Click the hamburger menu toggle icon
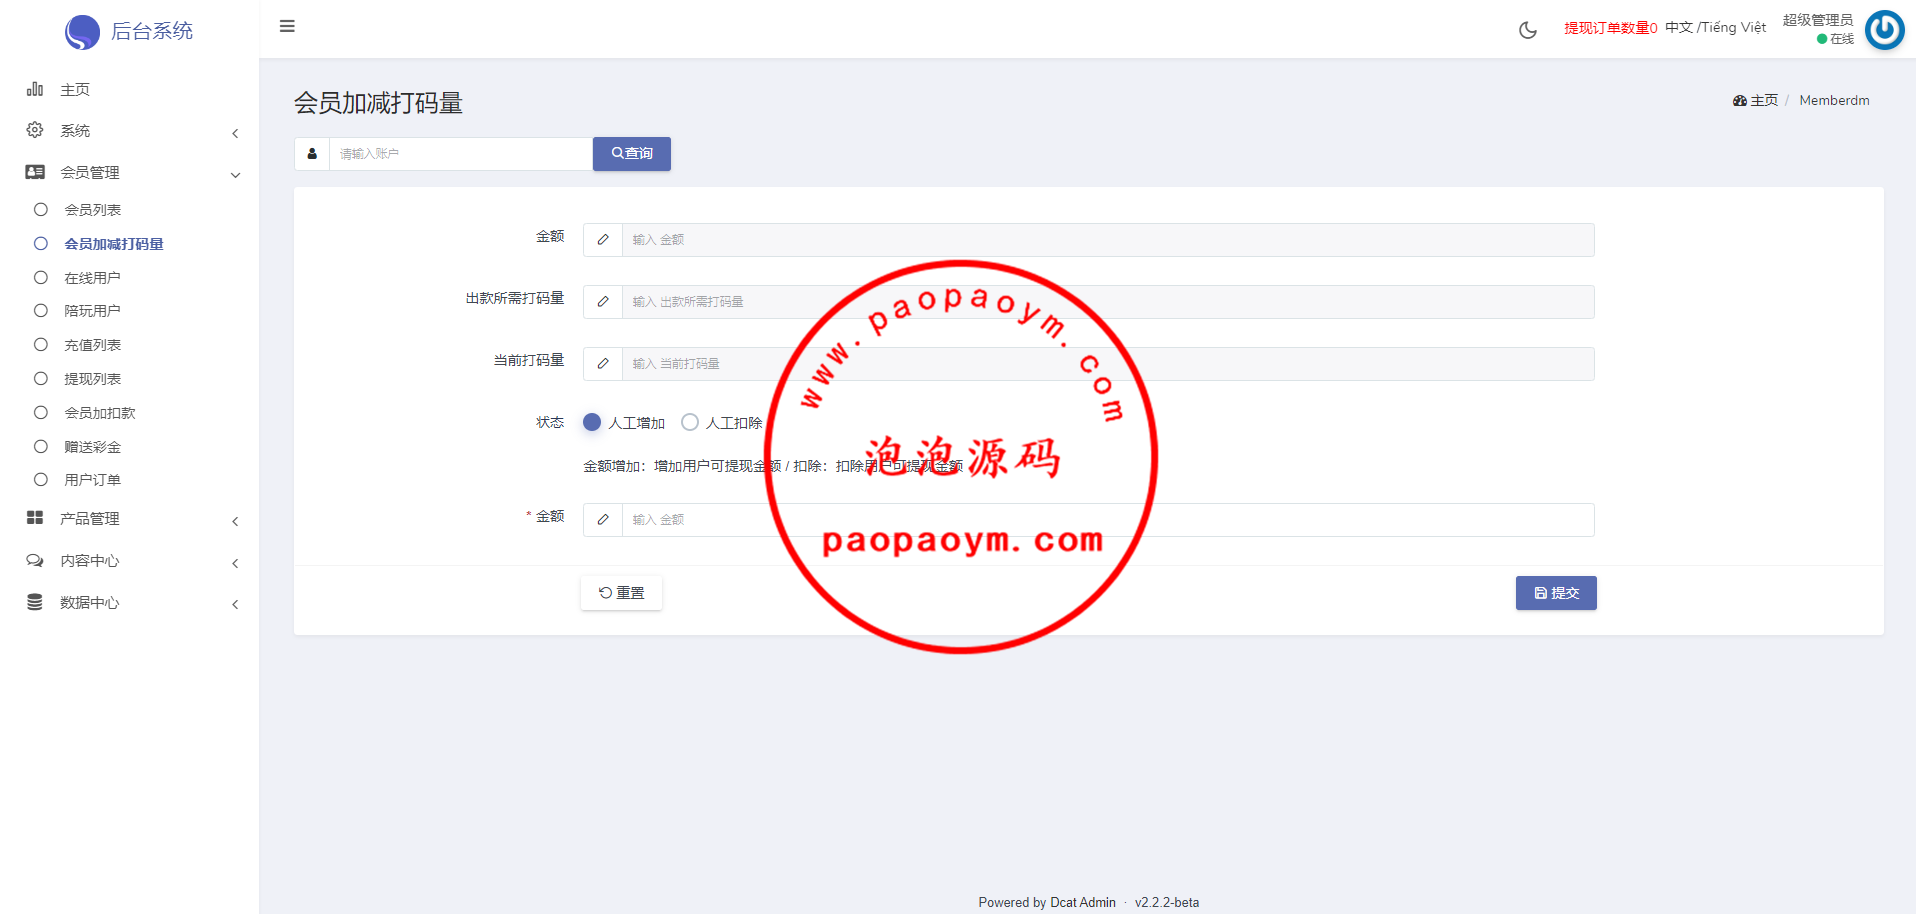The width and height of the screenshot is (1916, 914). tap(287, 26)
